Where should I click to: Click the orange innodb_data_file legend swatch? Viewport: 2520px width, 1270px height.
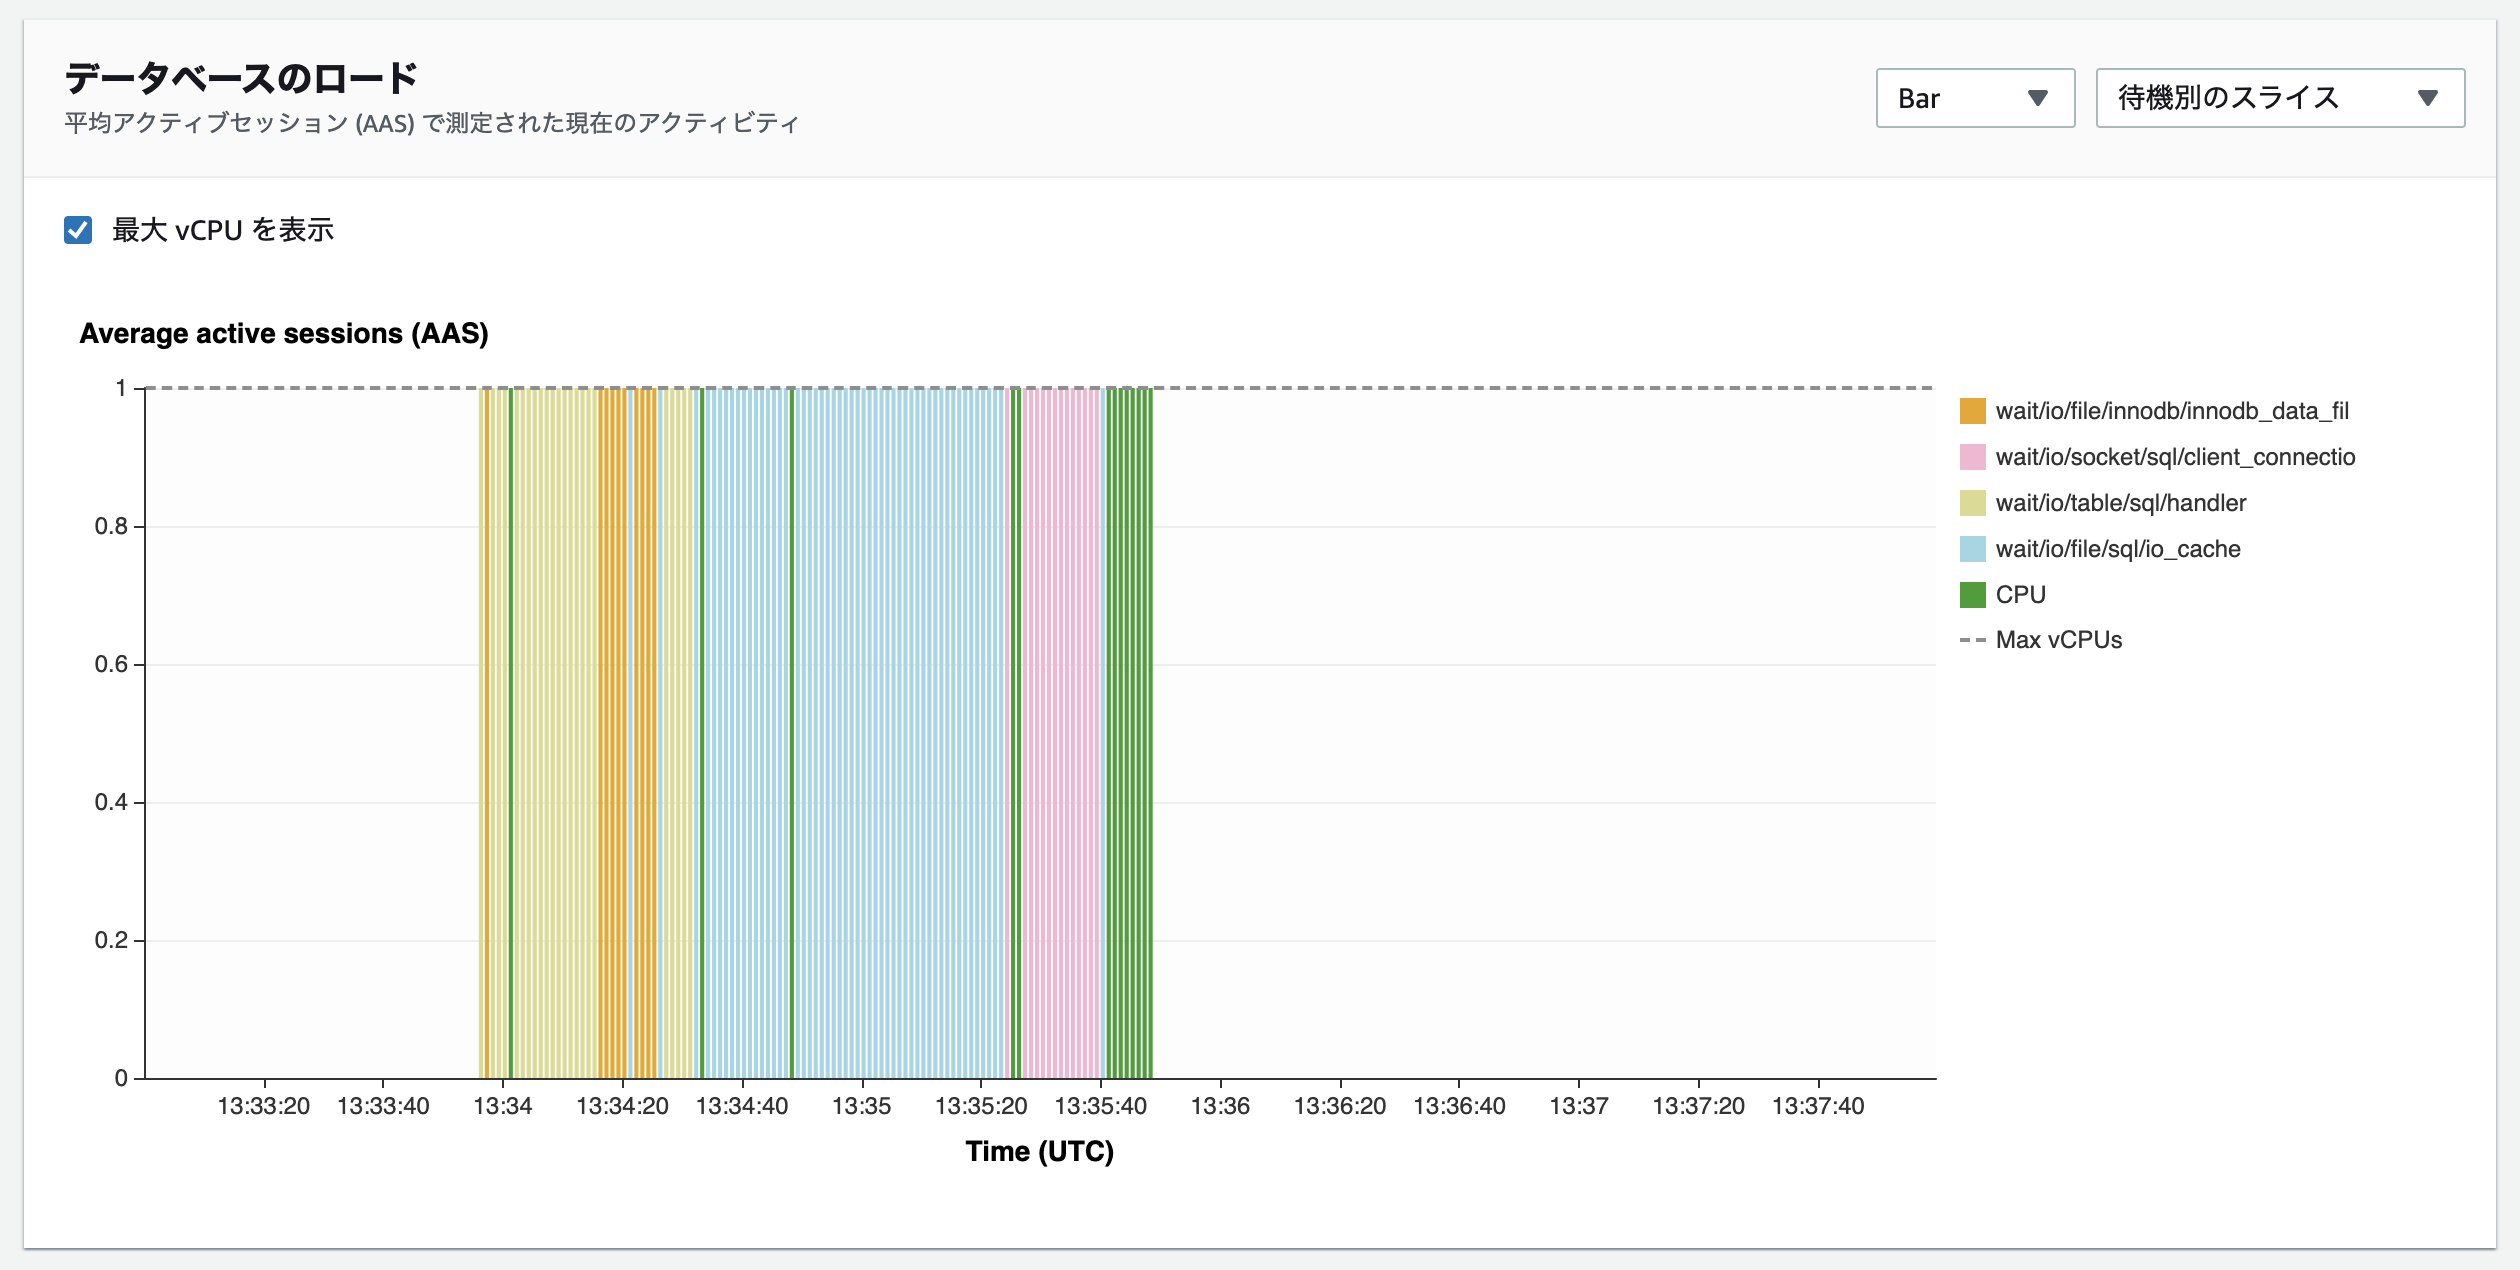(1972, 411)
